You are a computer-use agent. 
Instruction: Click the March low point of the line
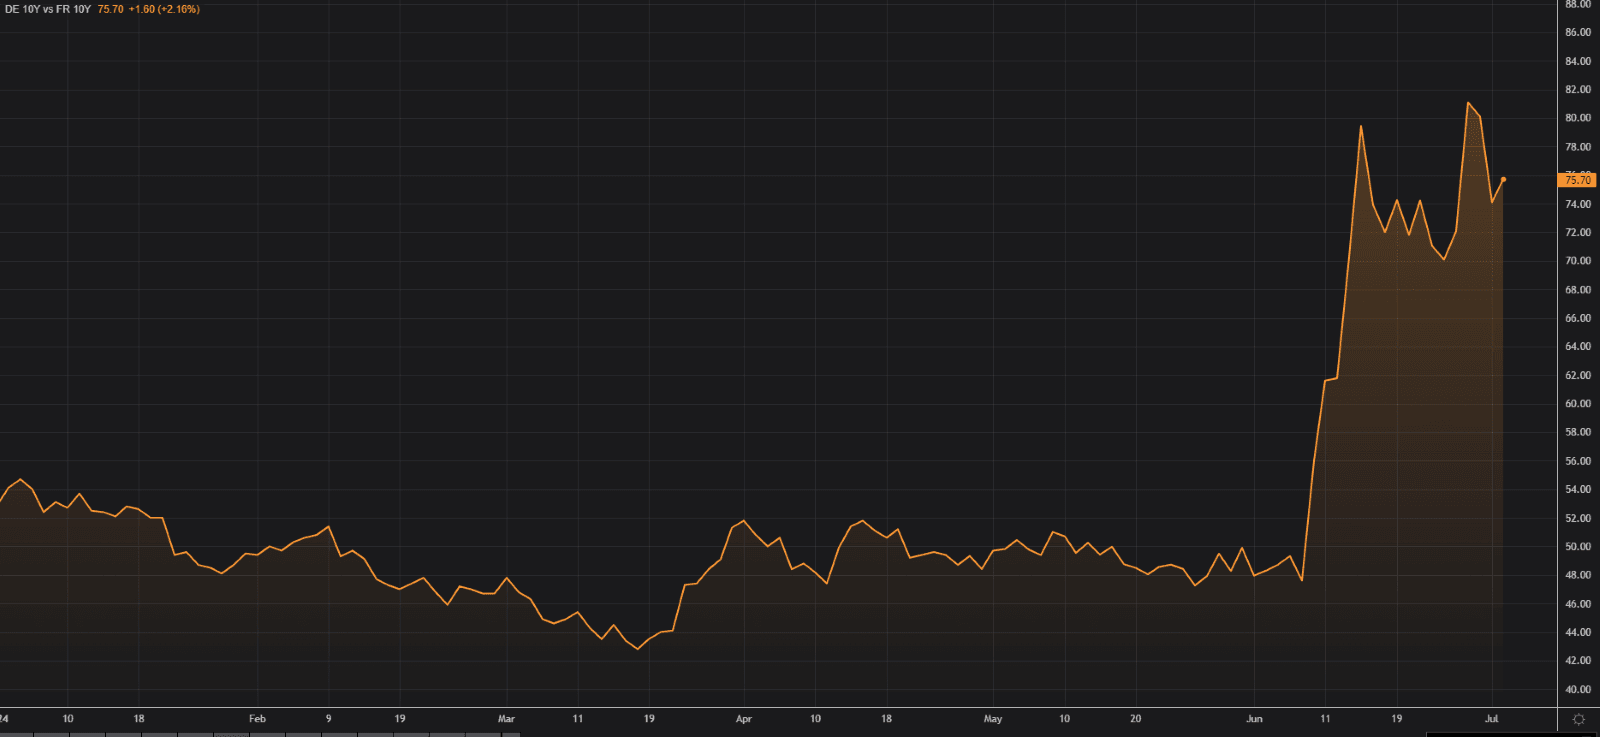coord(638,649)
